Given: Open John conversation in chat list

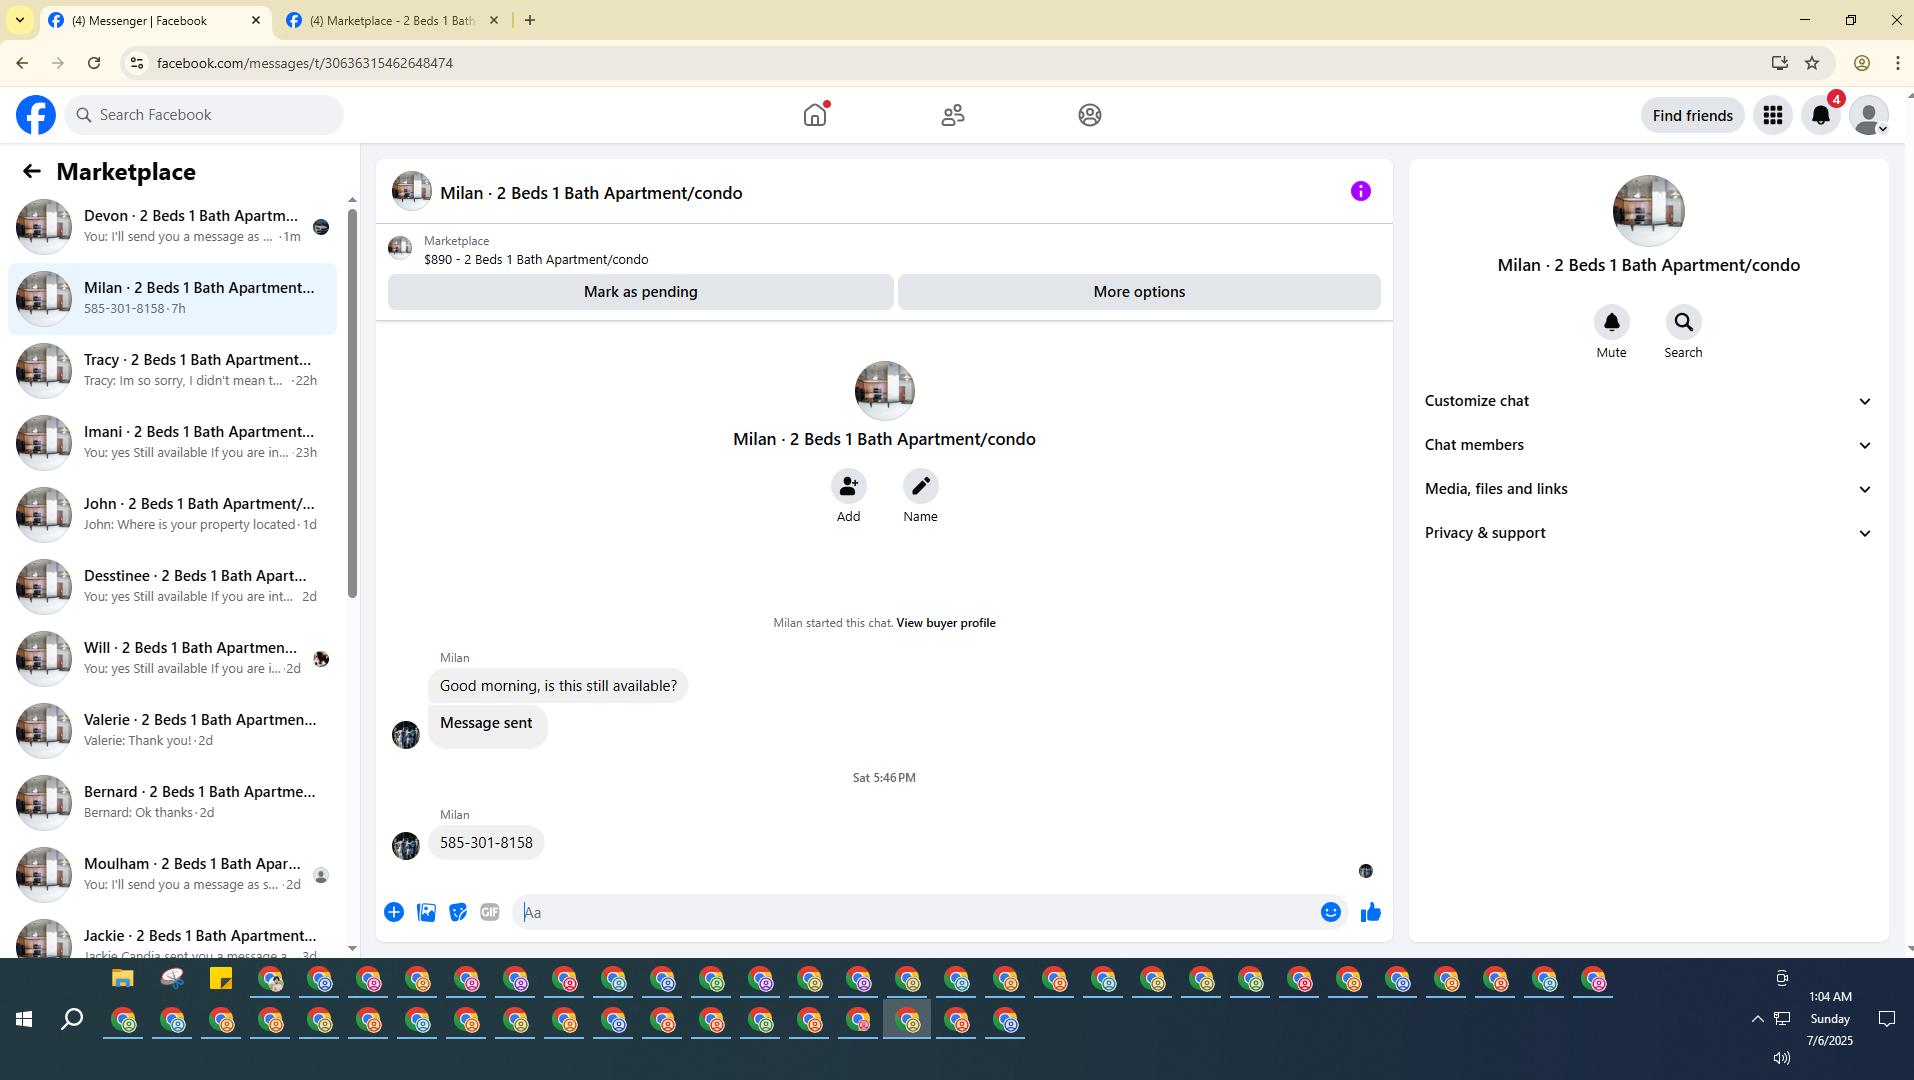Looking at the screenshot, I should pos(172,514).
